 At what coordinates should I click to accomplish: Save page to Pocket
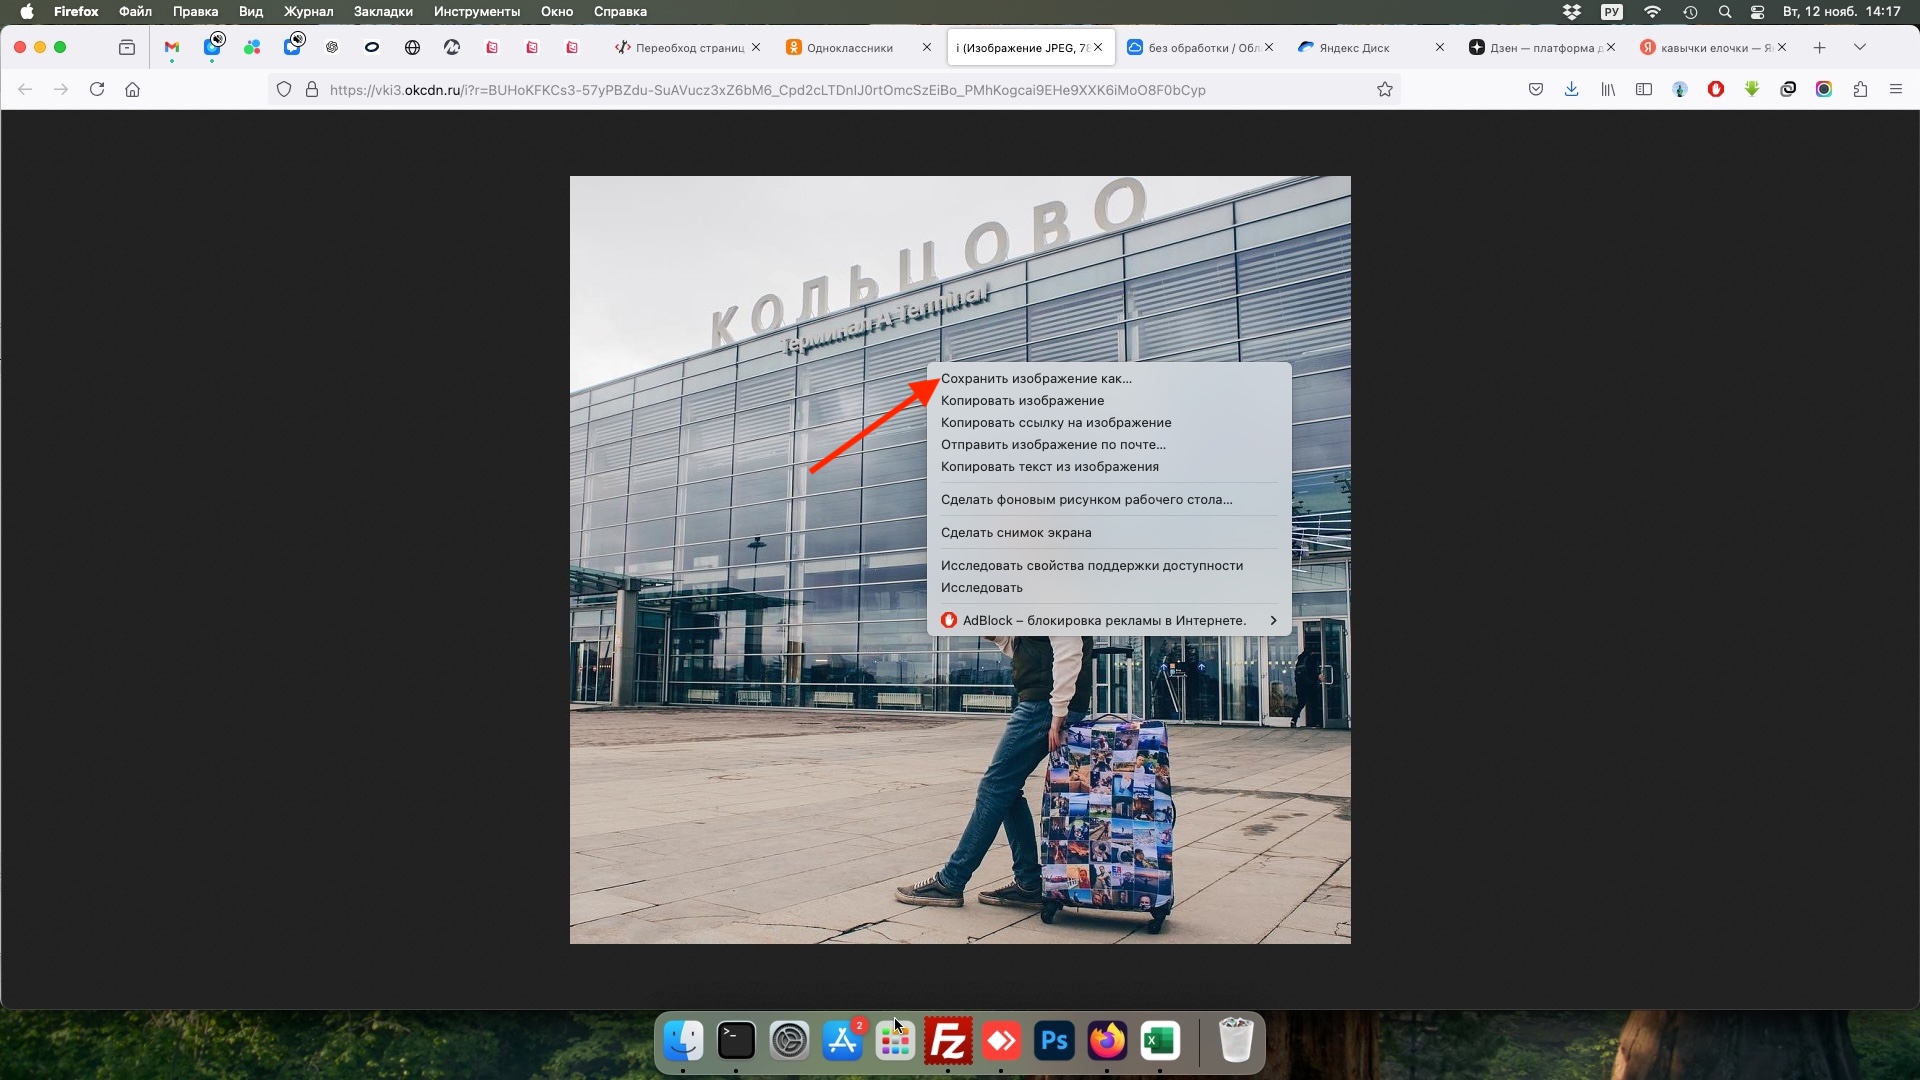pos(1536,89)
